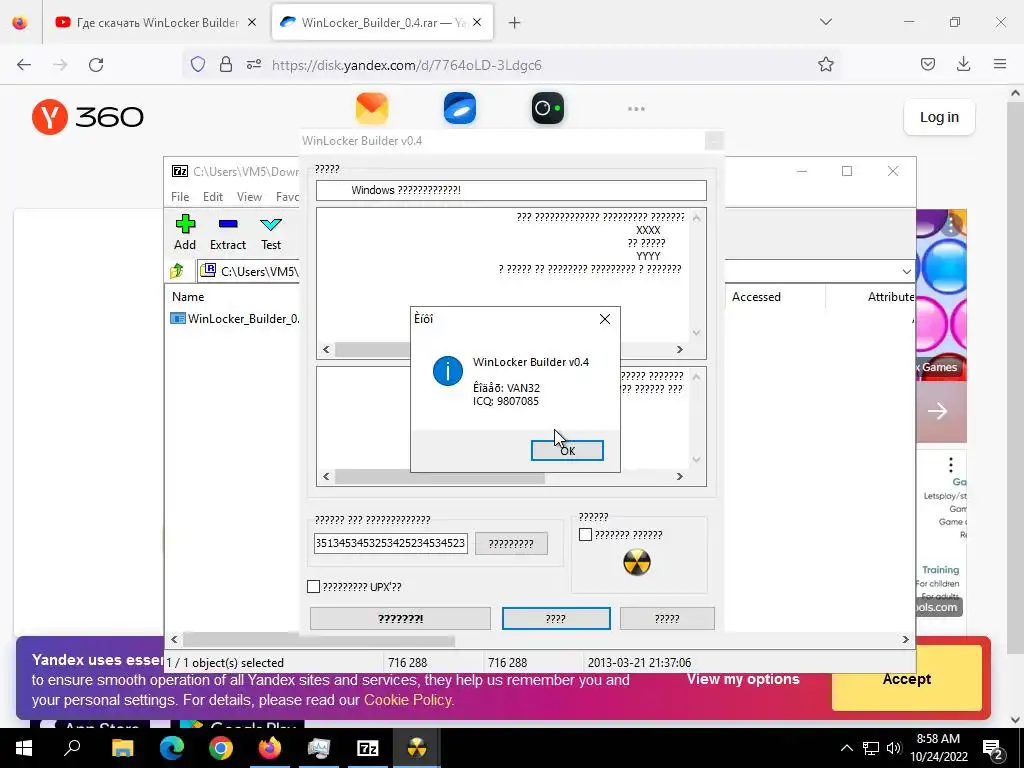Screen dimensions: 1024x768
Task: Click the Yandex 360 logo
Action: coord(88,117)
